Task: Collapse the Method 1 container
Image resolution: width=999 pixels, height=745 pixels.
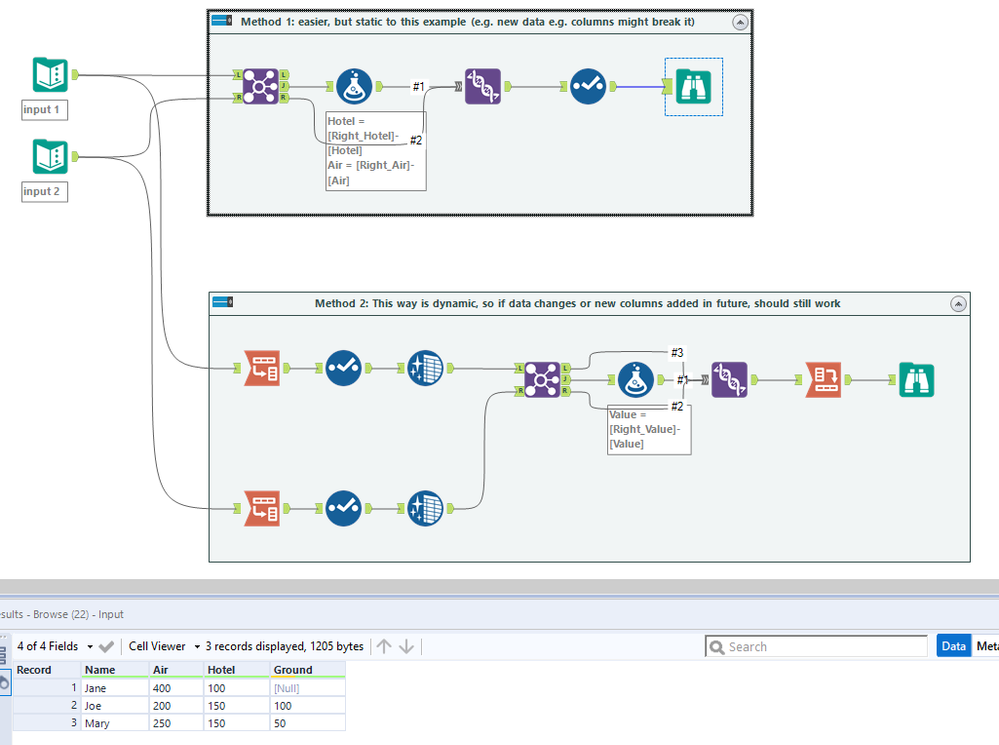Action: pos(740,22)
